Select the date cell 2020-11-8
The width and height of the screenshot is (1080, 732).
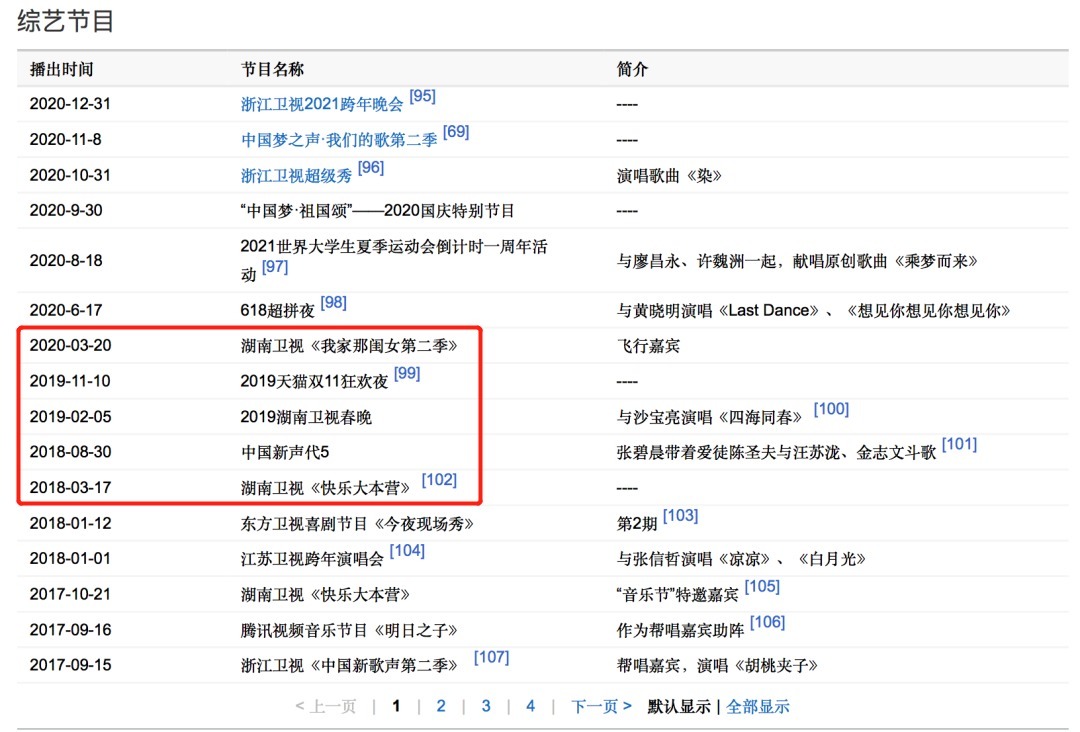coord(65,140)
